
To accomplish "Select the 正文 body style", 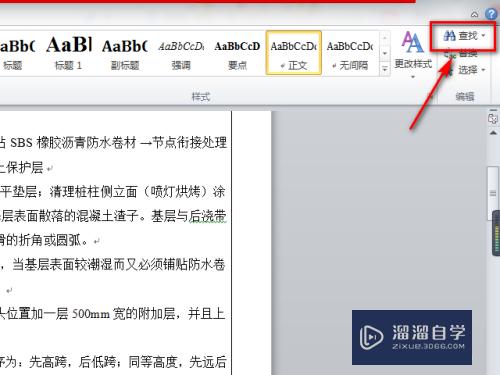I will tap(294, 53).
